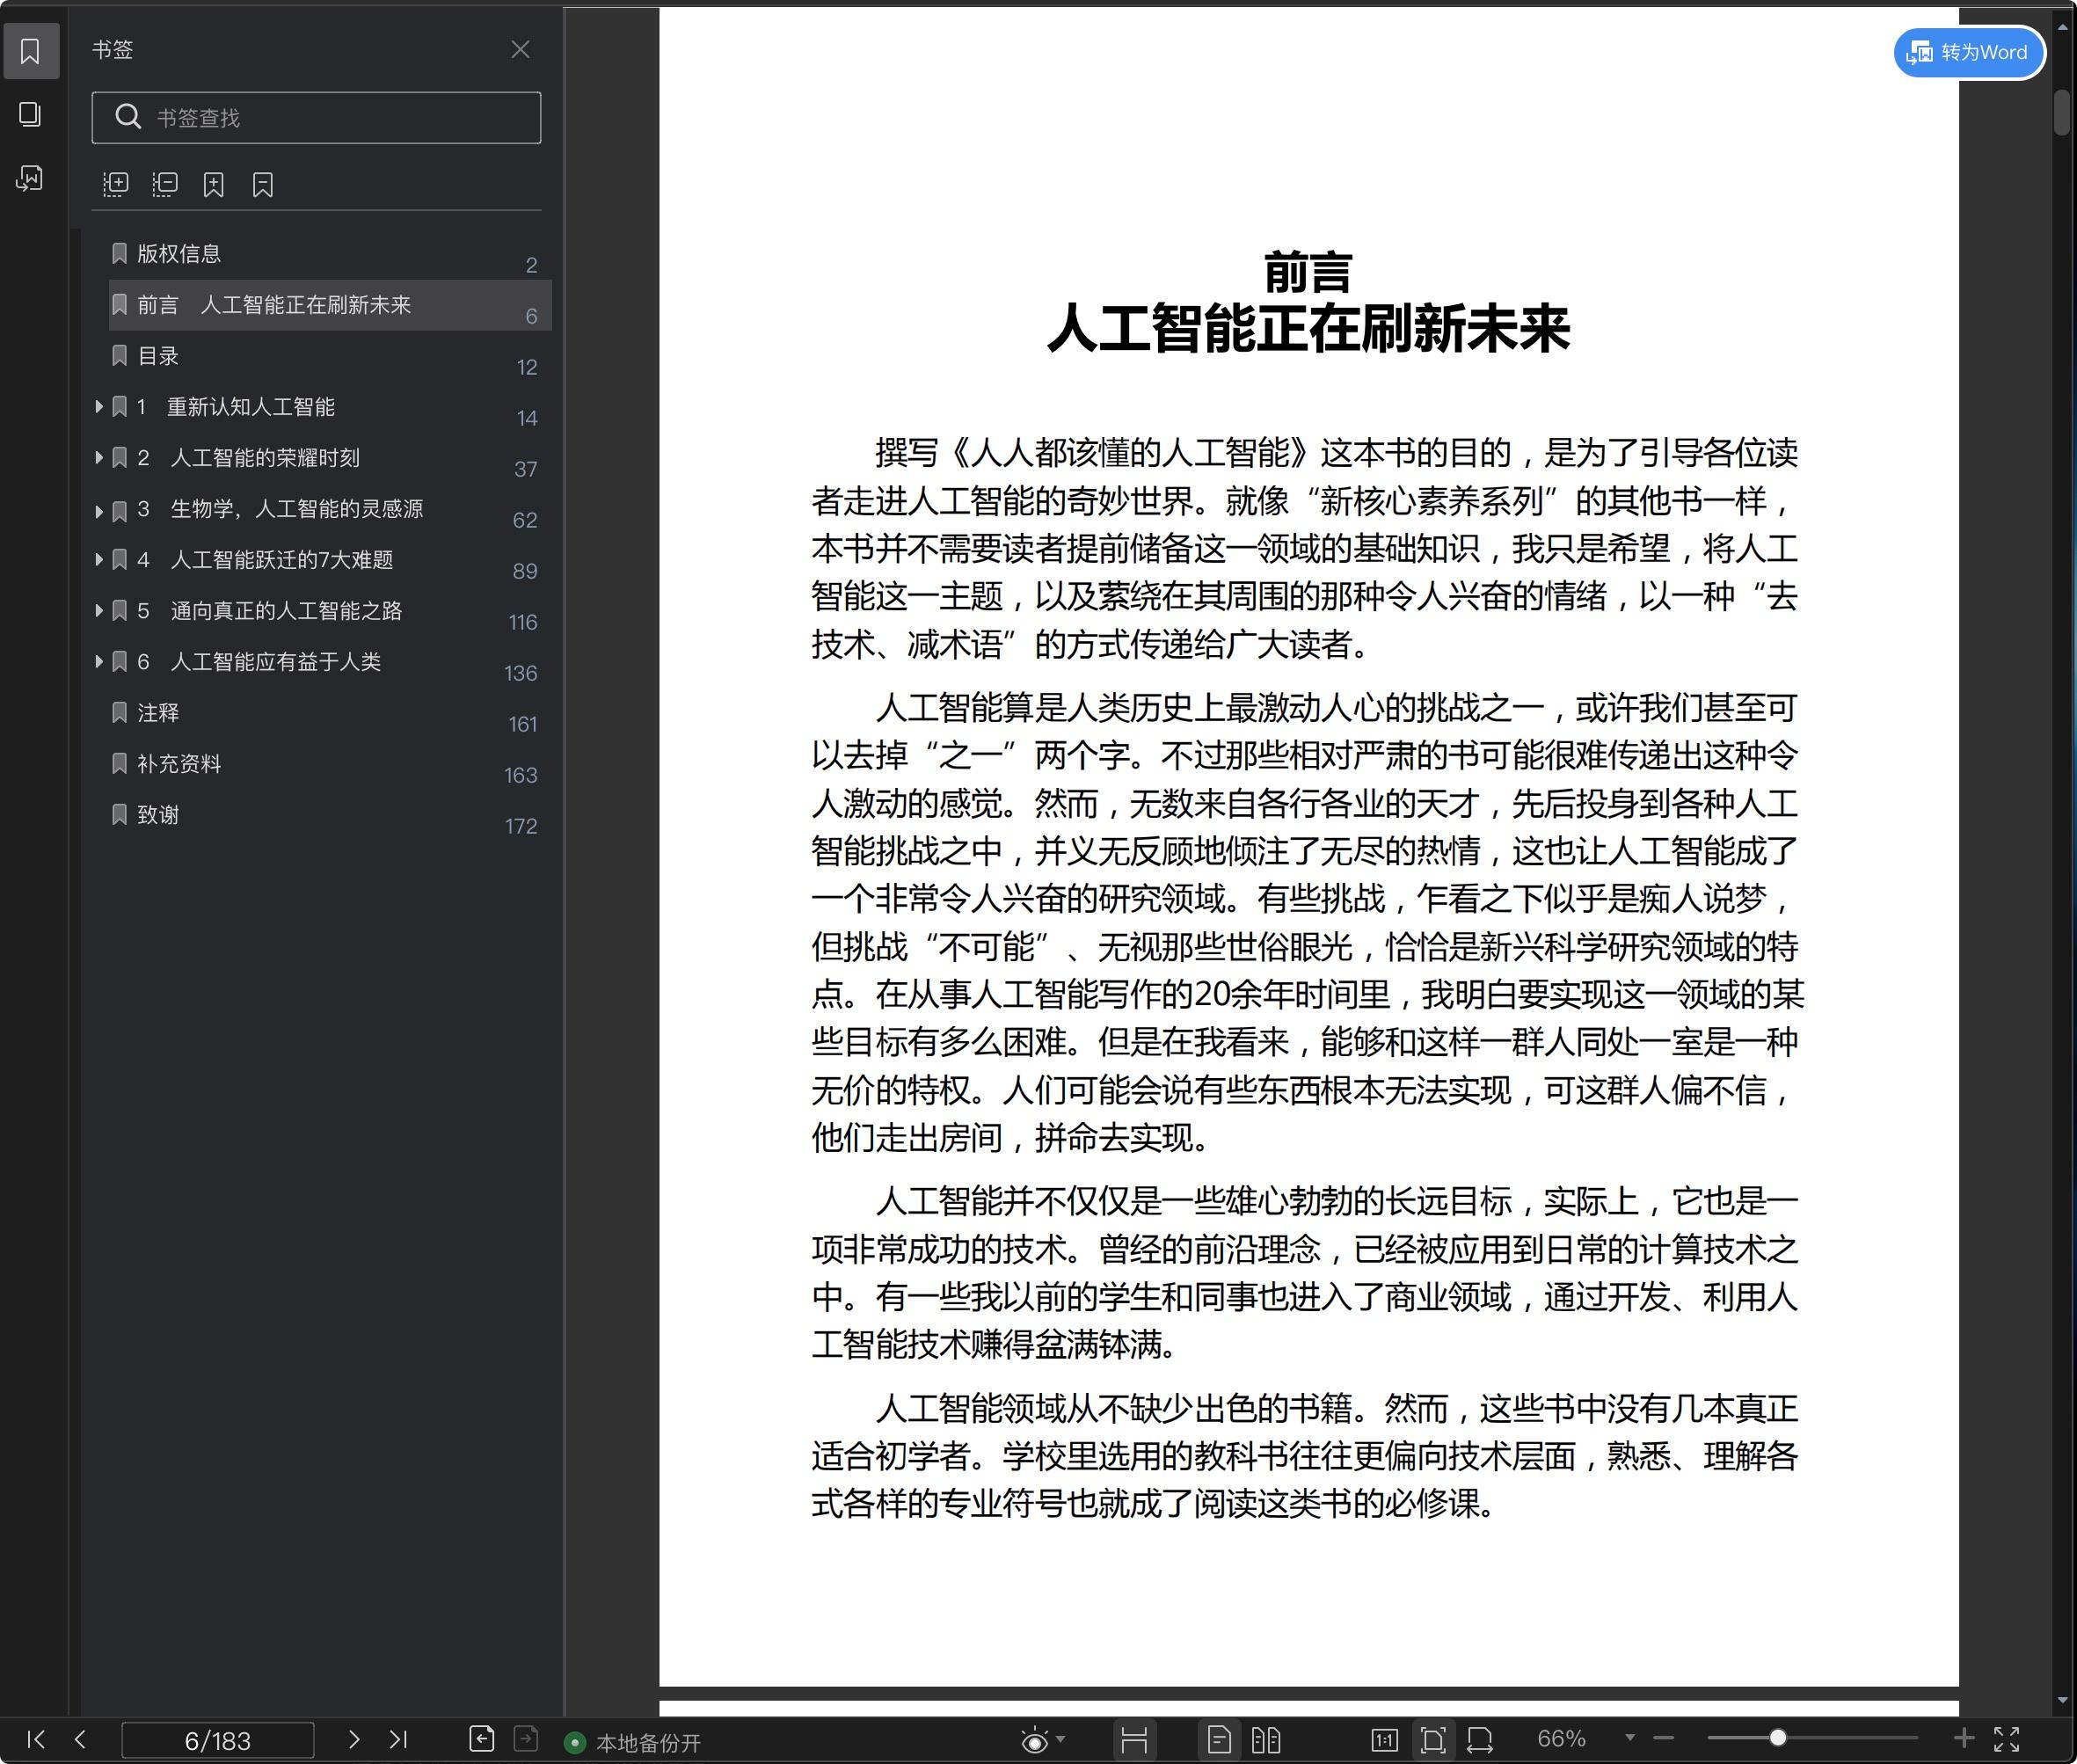Toggle continuous scrolling view icon
Image resolution: width=2077 pixels, height=1764 pixels.
pos(1134,1741)
